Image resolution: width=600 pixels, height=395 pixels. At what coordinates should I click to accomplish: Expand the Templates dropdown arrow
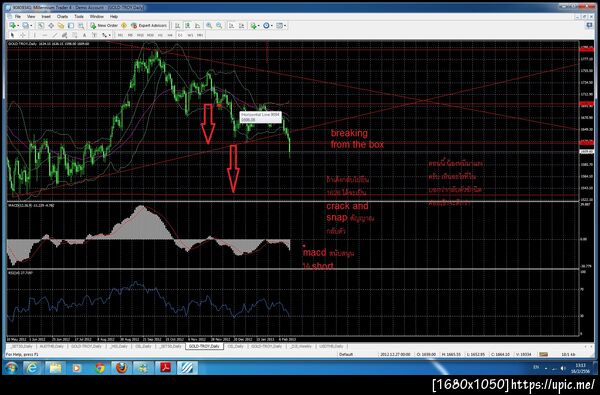pos(285,26)
